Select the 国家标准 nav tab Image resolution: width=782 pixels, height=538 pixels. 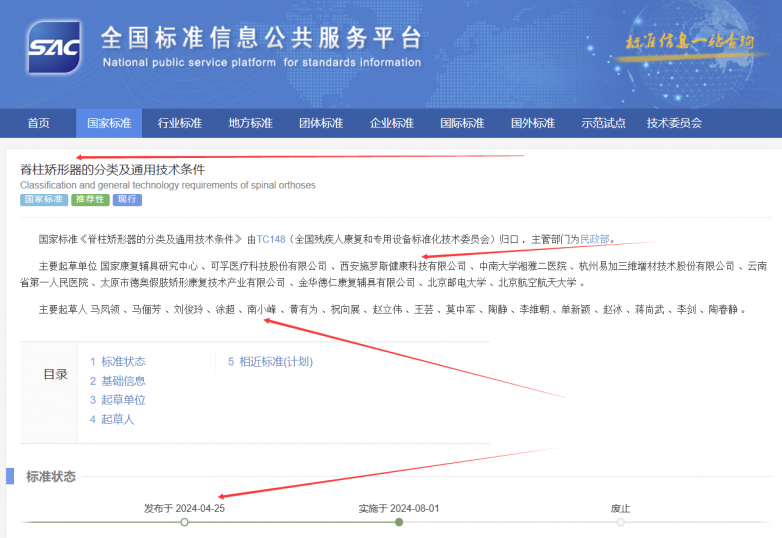[109, 123]
